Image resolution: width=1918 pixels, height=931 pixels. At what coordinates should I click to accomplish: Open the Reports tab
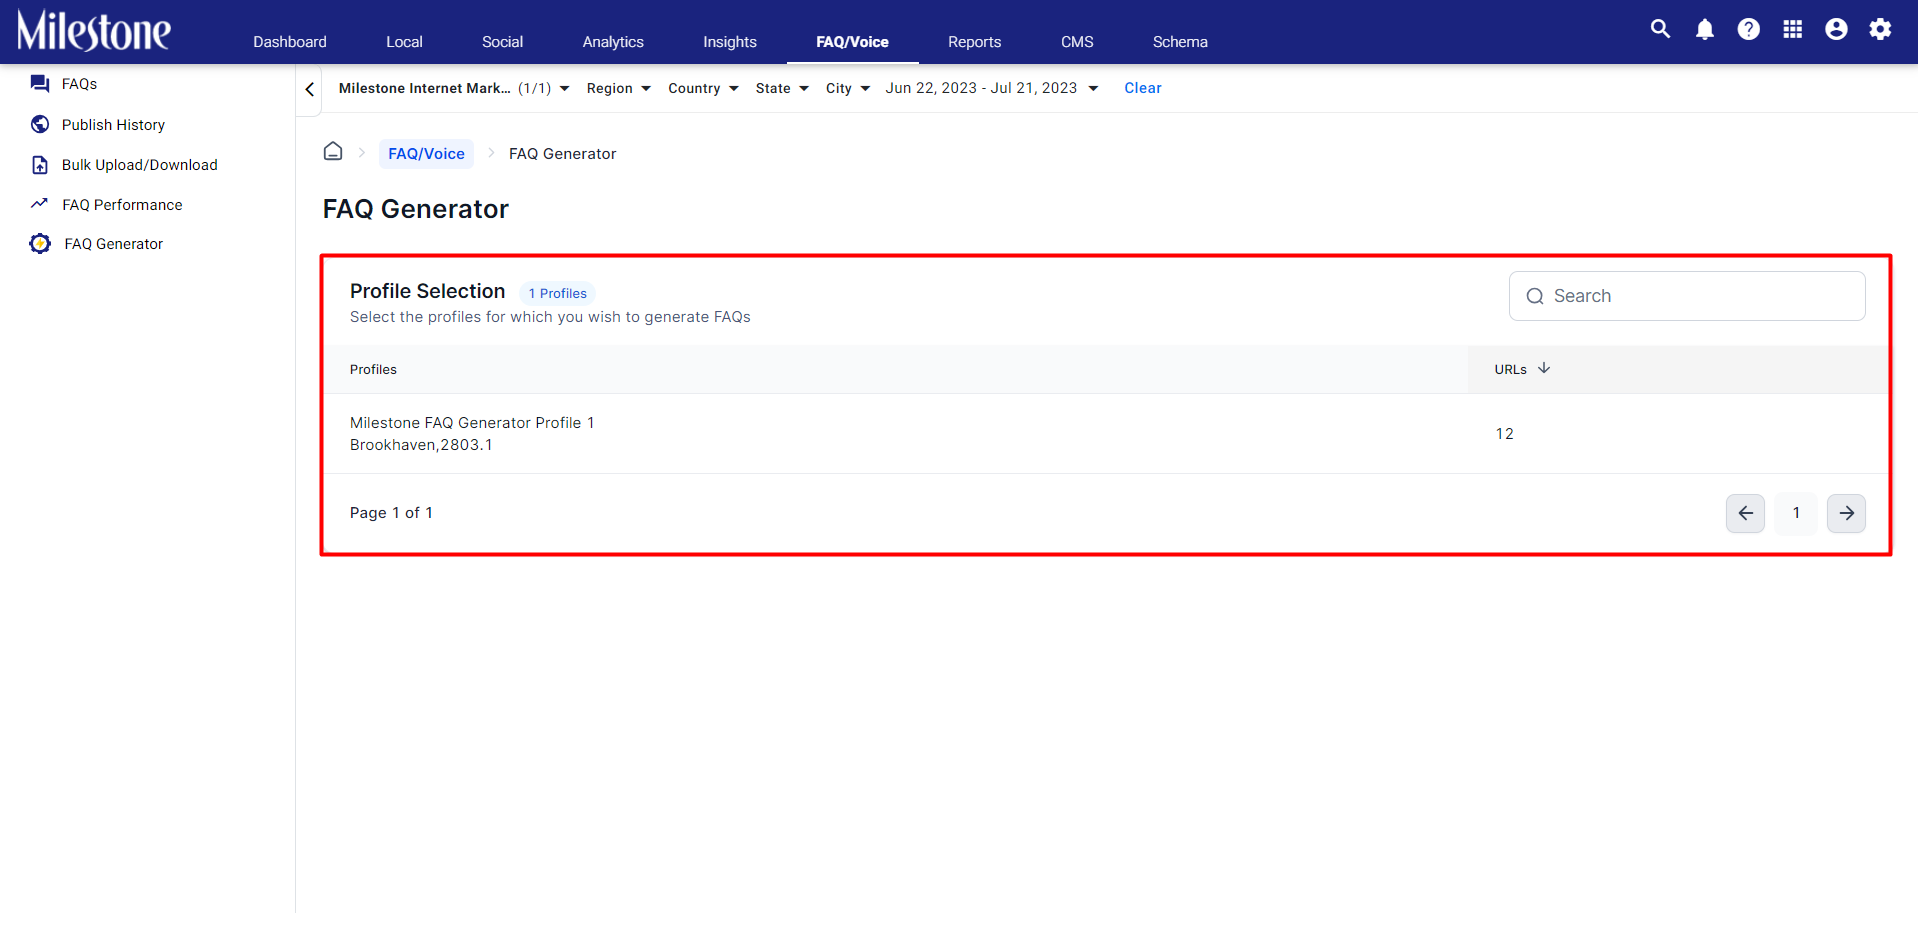click(x=974, y=42)
